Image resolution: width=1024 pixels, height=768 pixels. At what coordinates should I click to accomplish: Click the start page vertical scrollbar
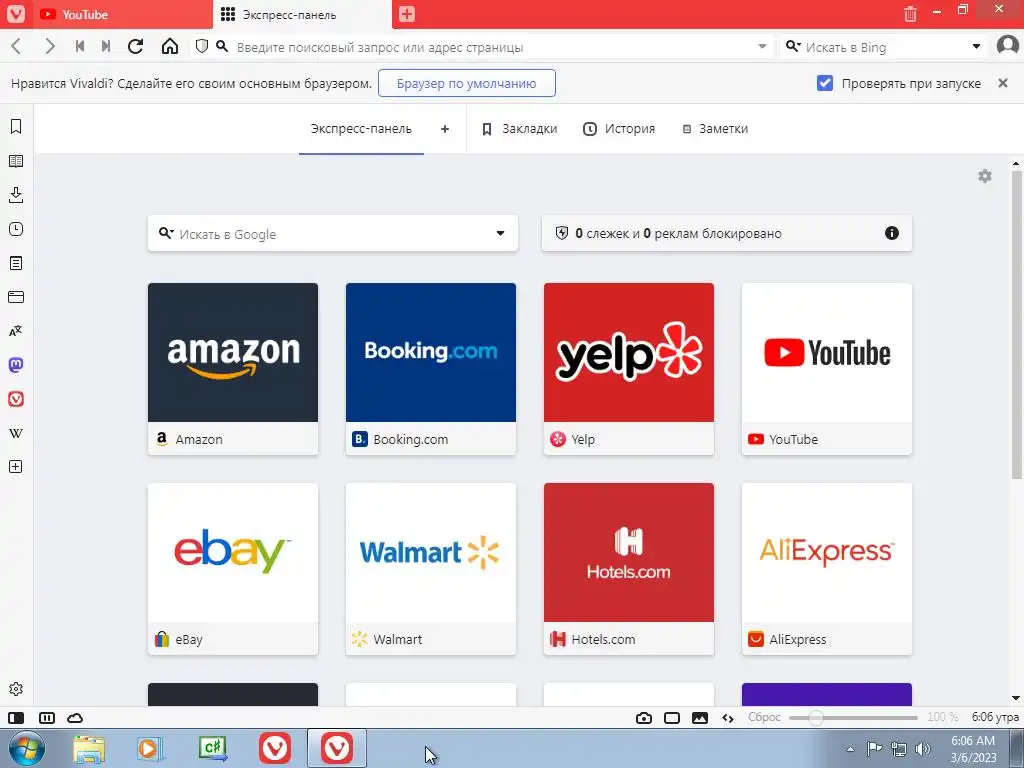point(1017,325)
